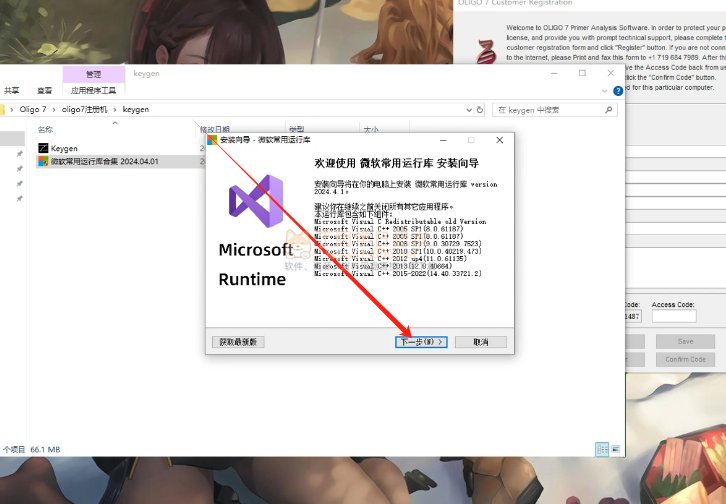Click the 取消 button in wizard
Viewport: 726px width, 504px height.
[480, 341]
